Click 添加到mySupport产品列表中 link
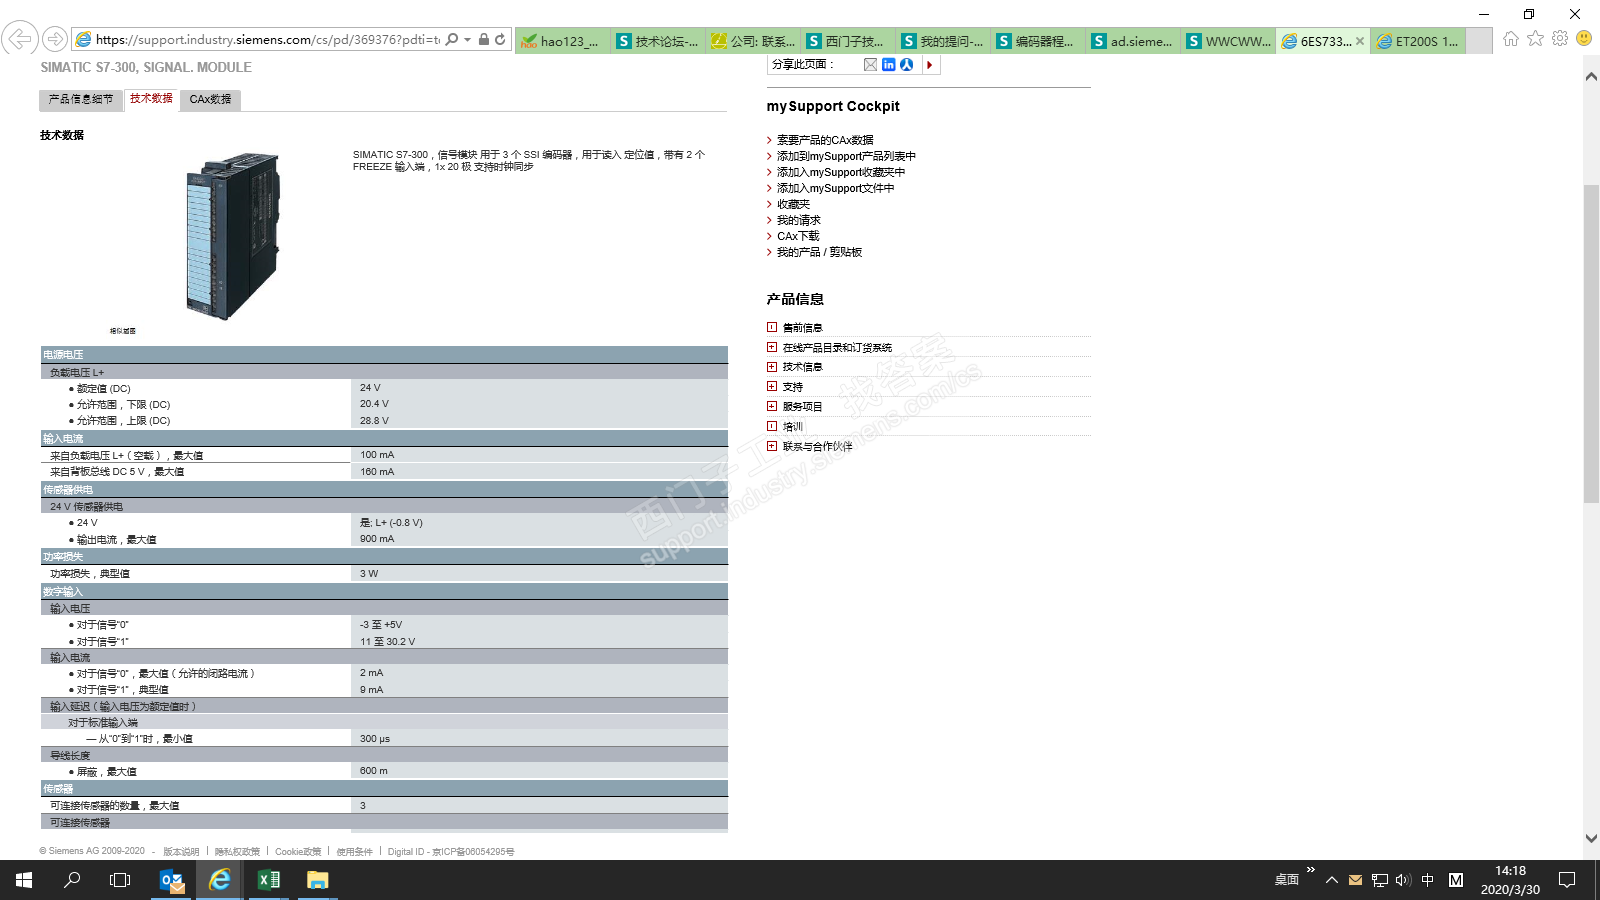Image resolution: width=1600 pixels, height=900 pixels. click(x=846, y=156)
